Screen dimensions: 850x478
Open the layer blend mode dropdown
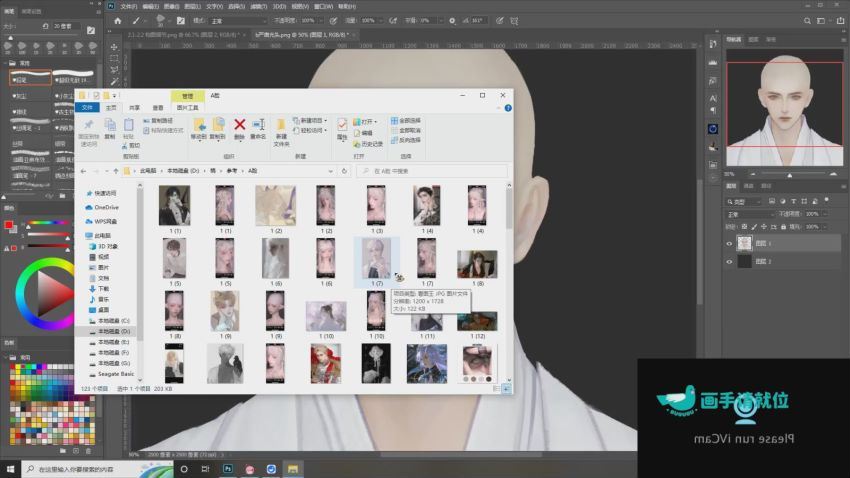750,214
